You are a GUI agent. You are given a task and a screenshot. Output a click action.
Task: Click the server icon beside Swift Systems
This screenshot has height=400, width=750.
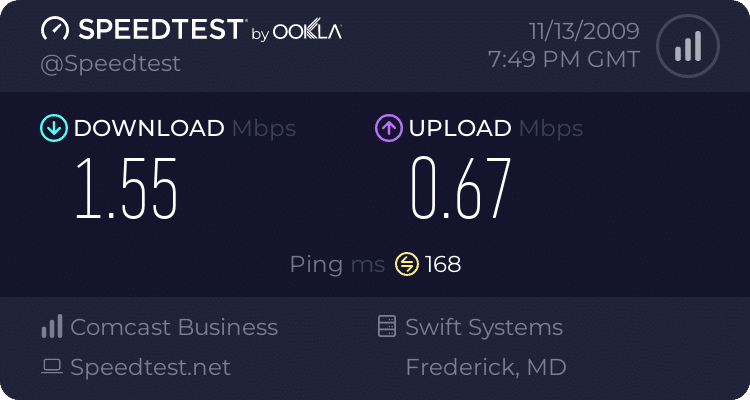click(x=386, y=327)
